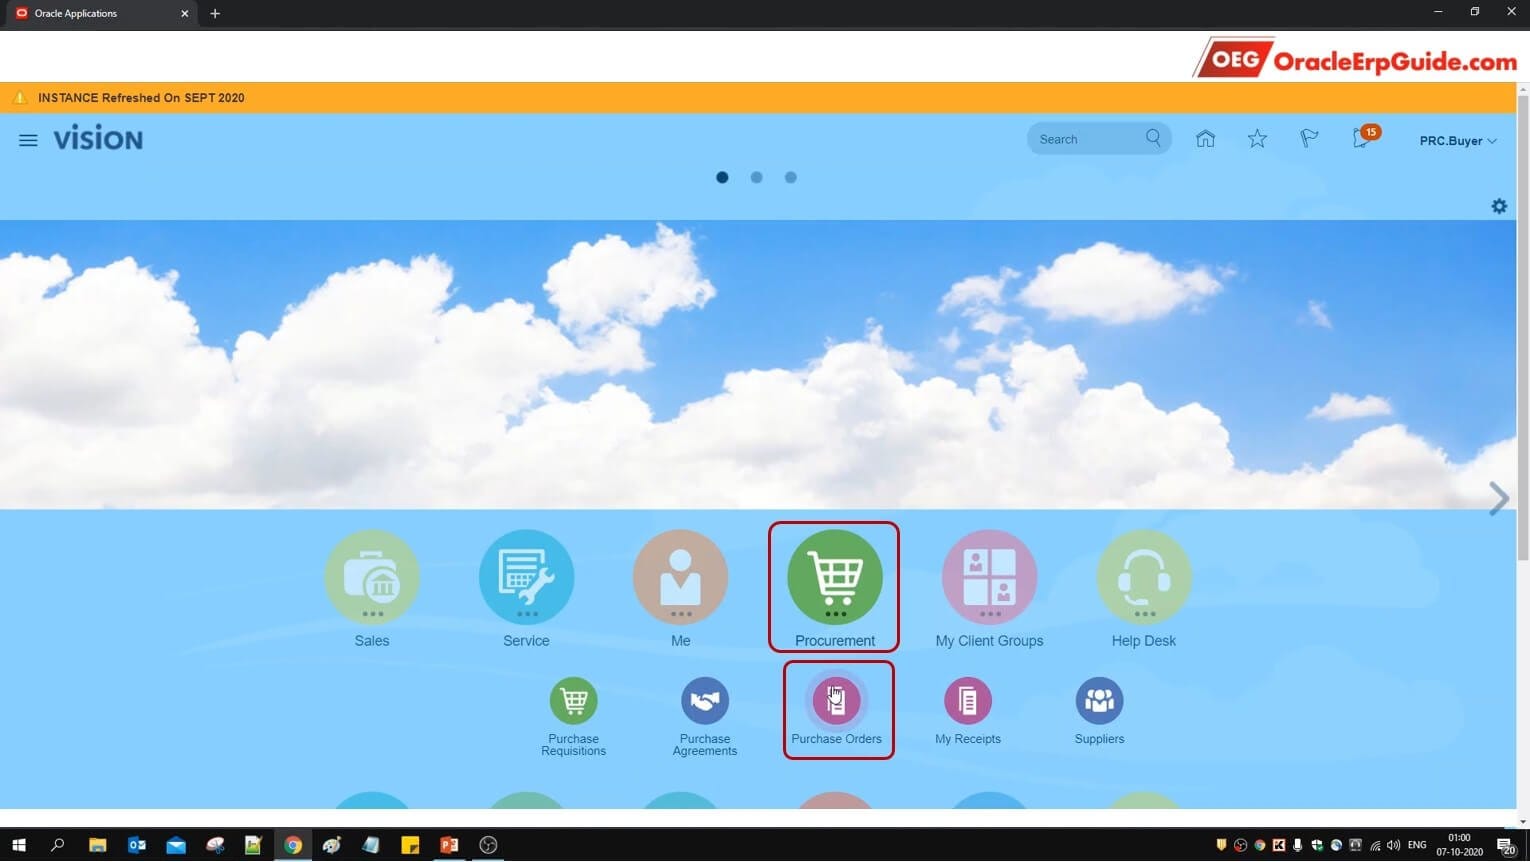Click the My Receipts label

[x=968, y=739]
